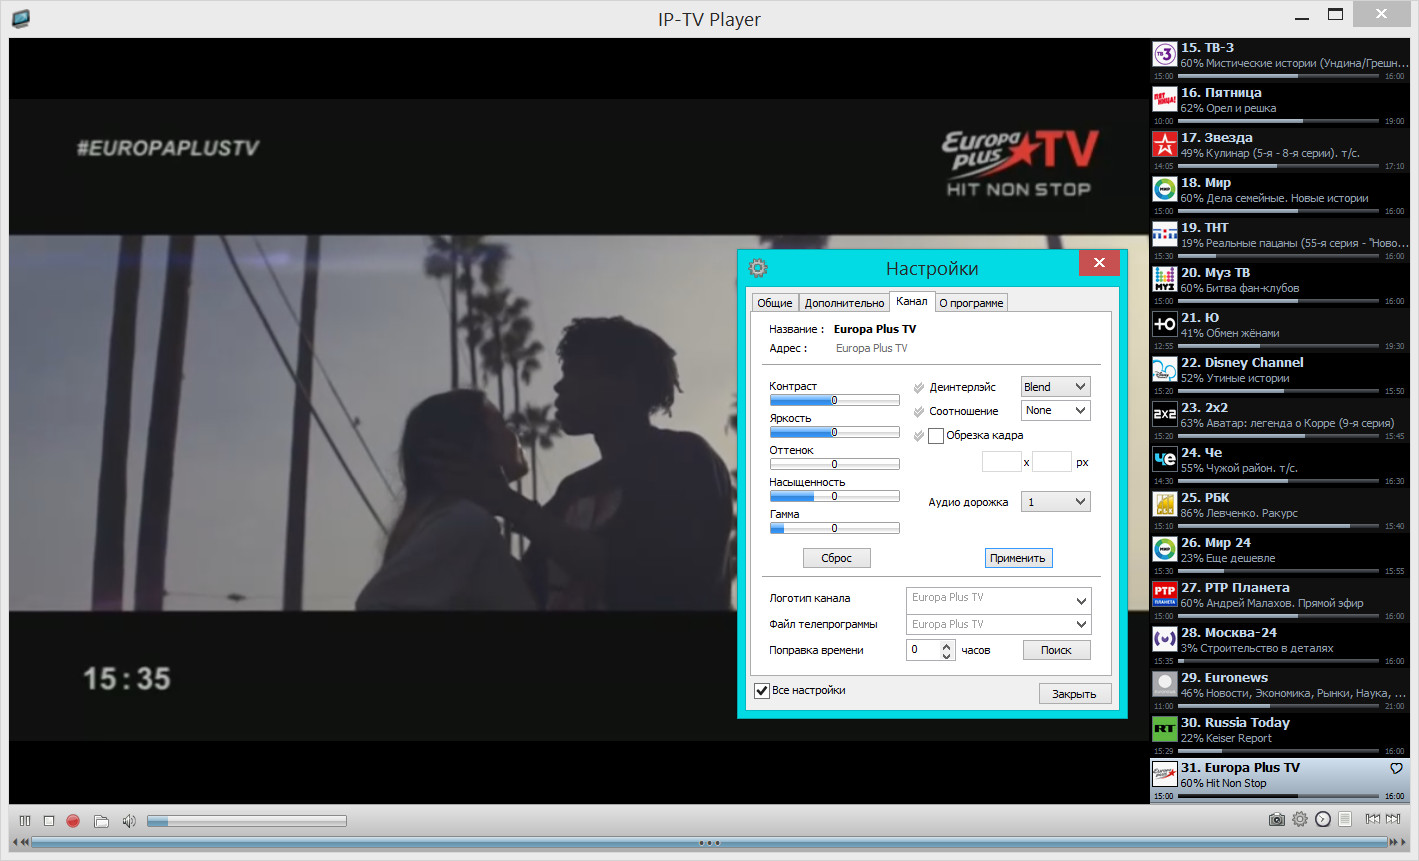
Task: Click the Применить button
Action: pyautogui.click(x=1018, y=558)
